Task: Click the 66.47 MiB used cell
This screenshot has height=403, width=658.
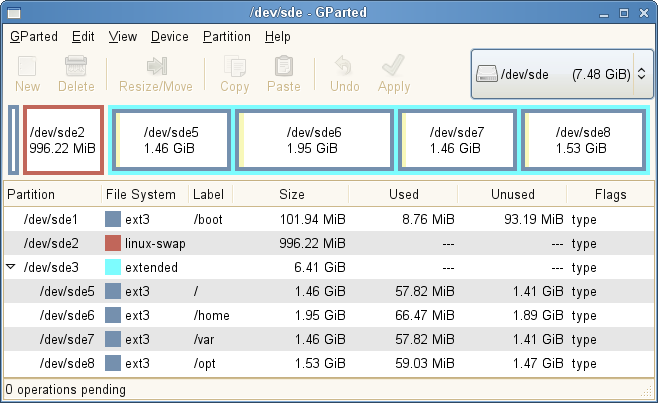Action: point(425,315)
